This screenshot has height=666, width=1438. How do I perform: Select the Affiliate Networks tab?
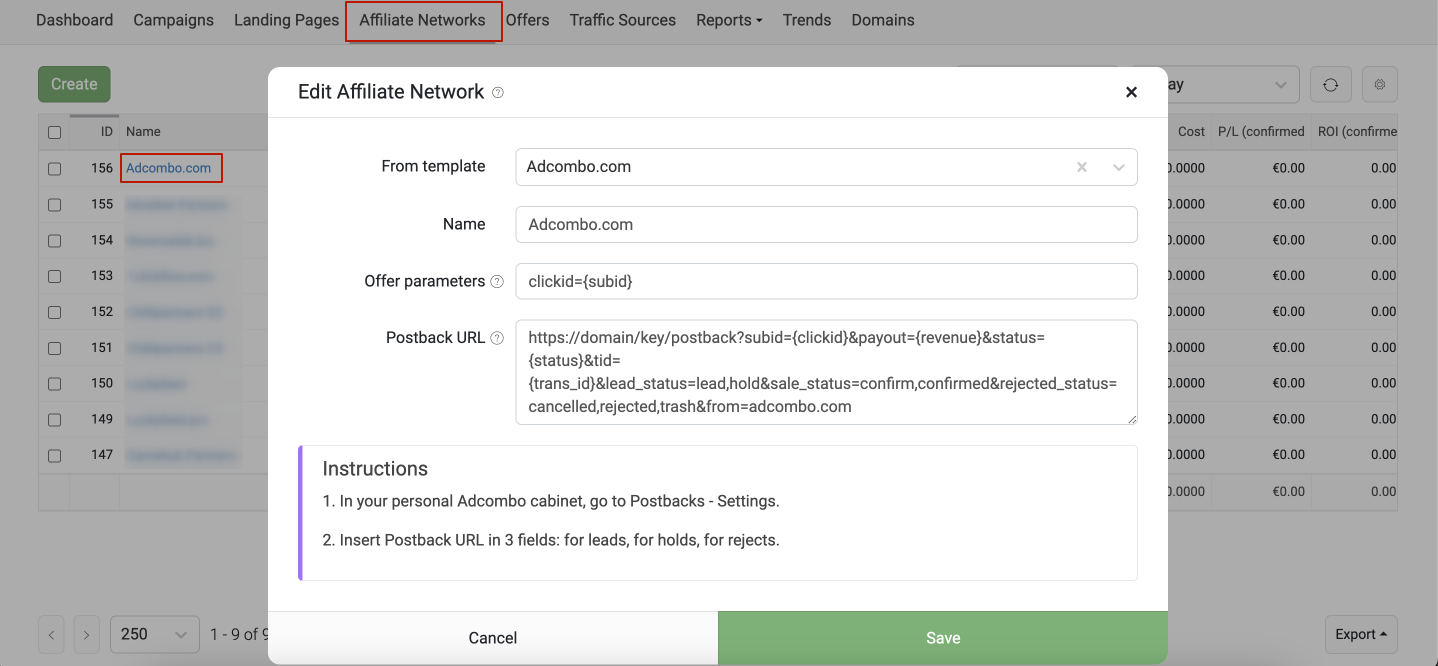pyautogui.click(x=422, y=20)
